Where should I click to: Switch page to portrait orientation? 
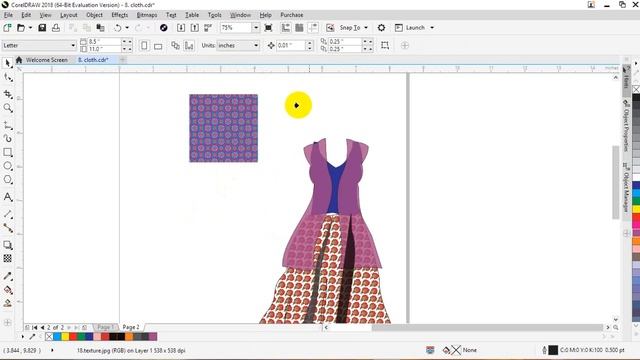(x=144, y=46)
